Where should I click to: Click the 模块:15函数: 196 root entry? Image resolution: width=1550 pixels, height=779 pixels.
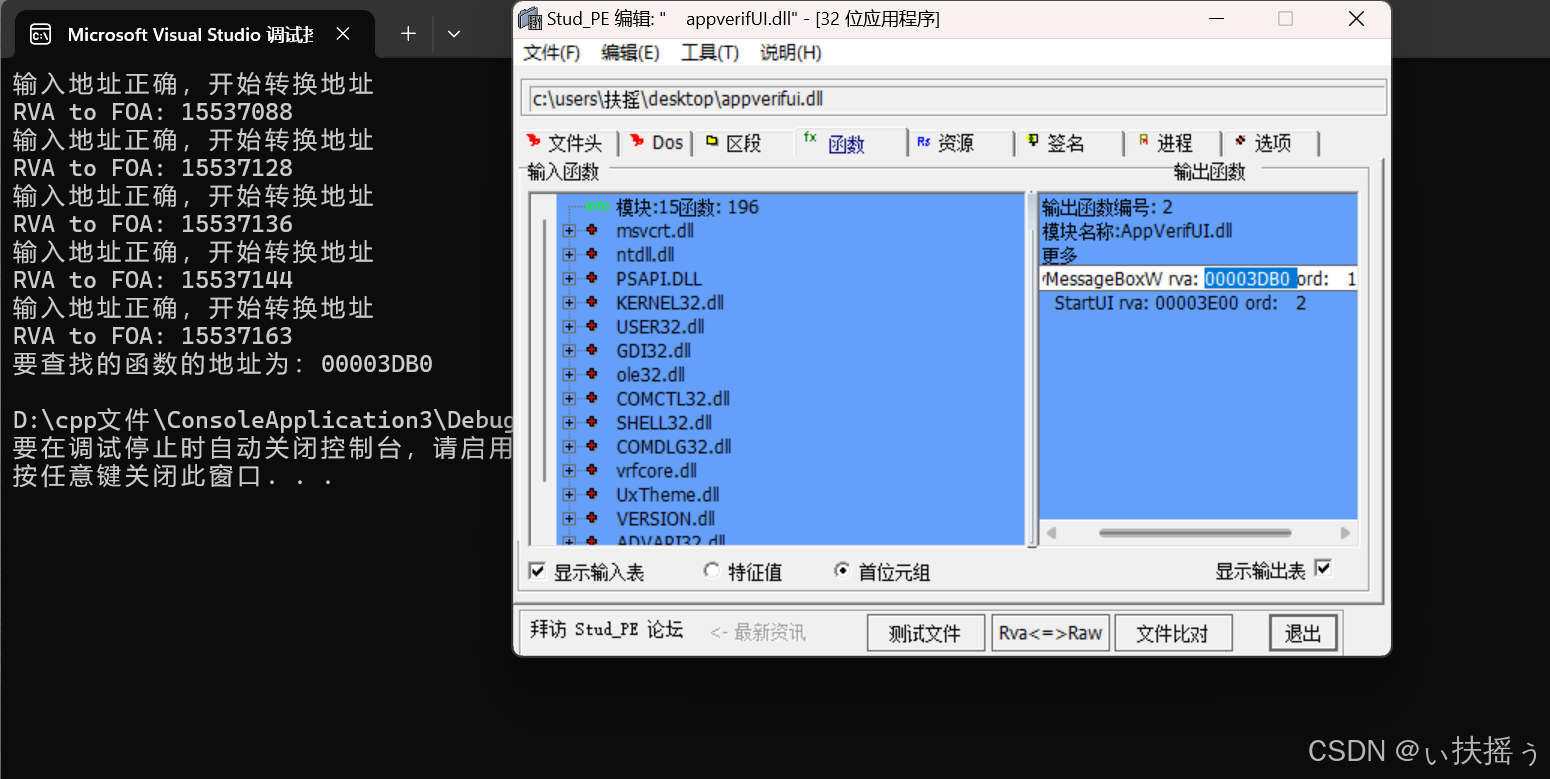pyautogui.click(x=687, y=207)
